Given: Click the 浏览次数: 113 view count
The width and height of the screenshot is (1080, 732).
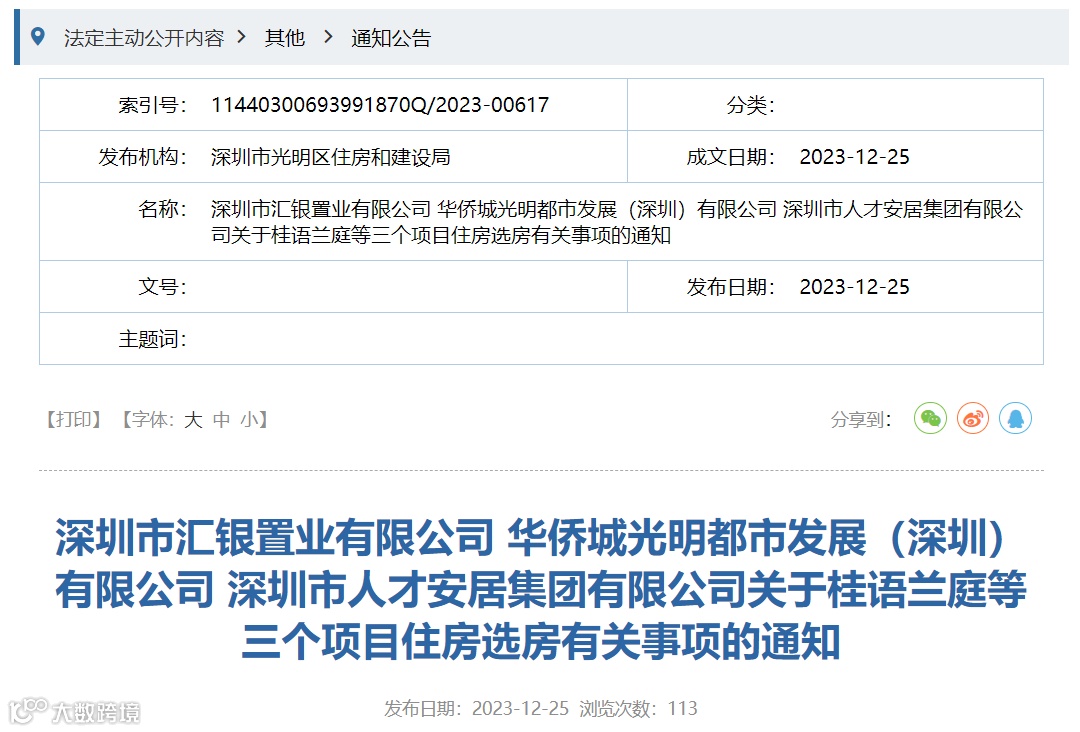Looking at the screenshot, I should click(x=638, y=708).
